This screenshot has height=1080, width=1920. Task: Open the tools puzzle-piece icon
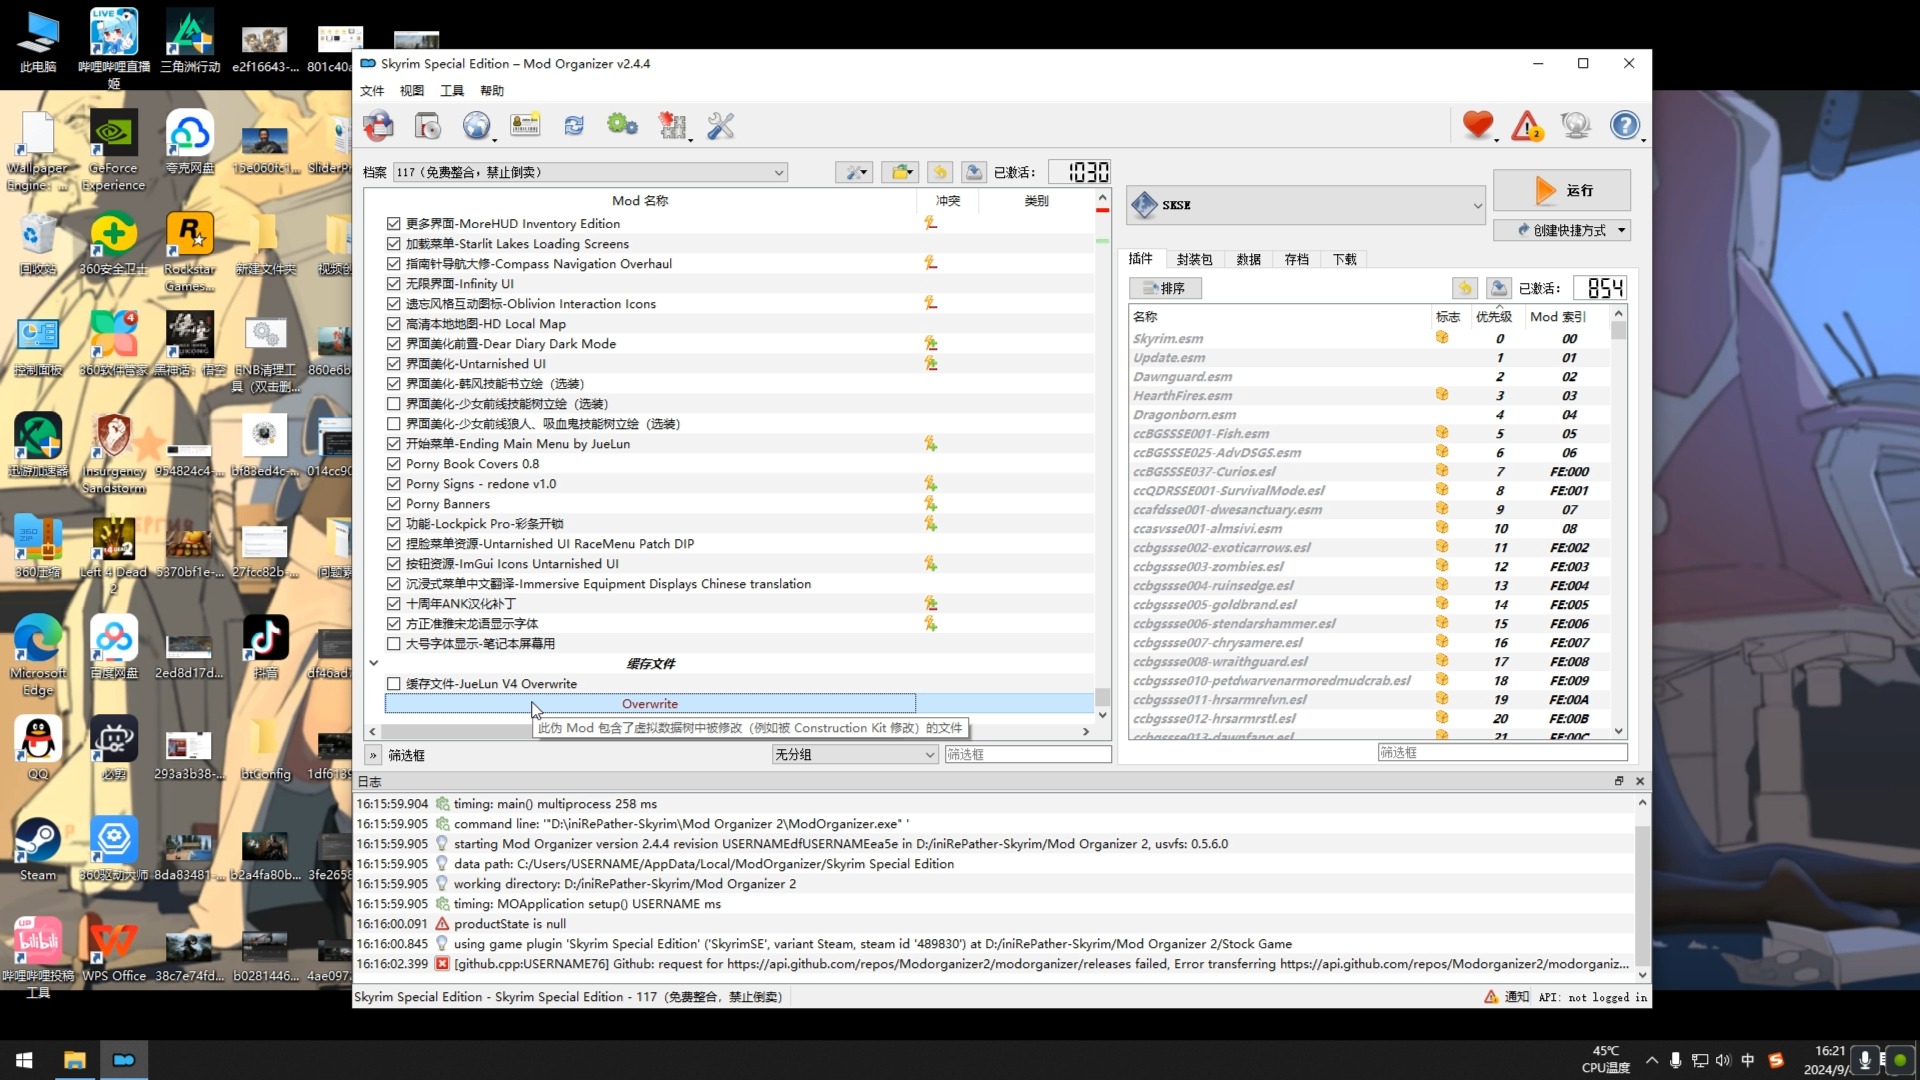(673, 126)
